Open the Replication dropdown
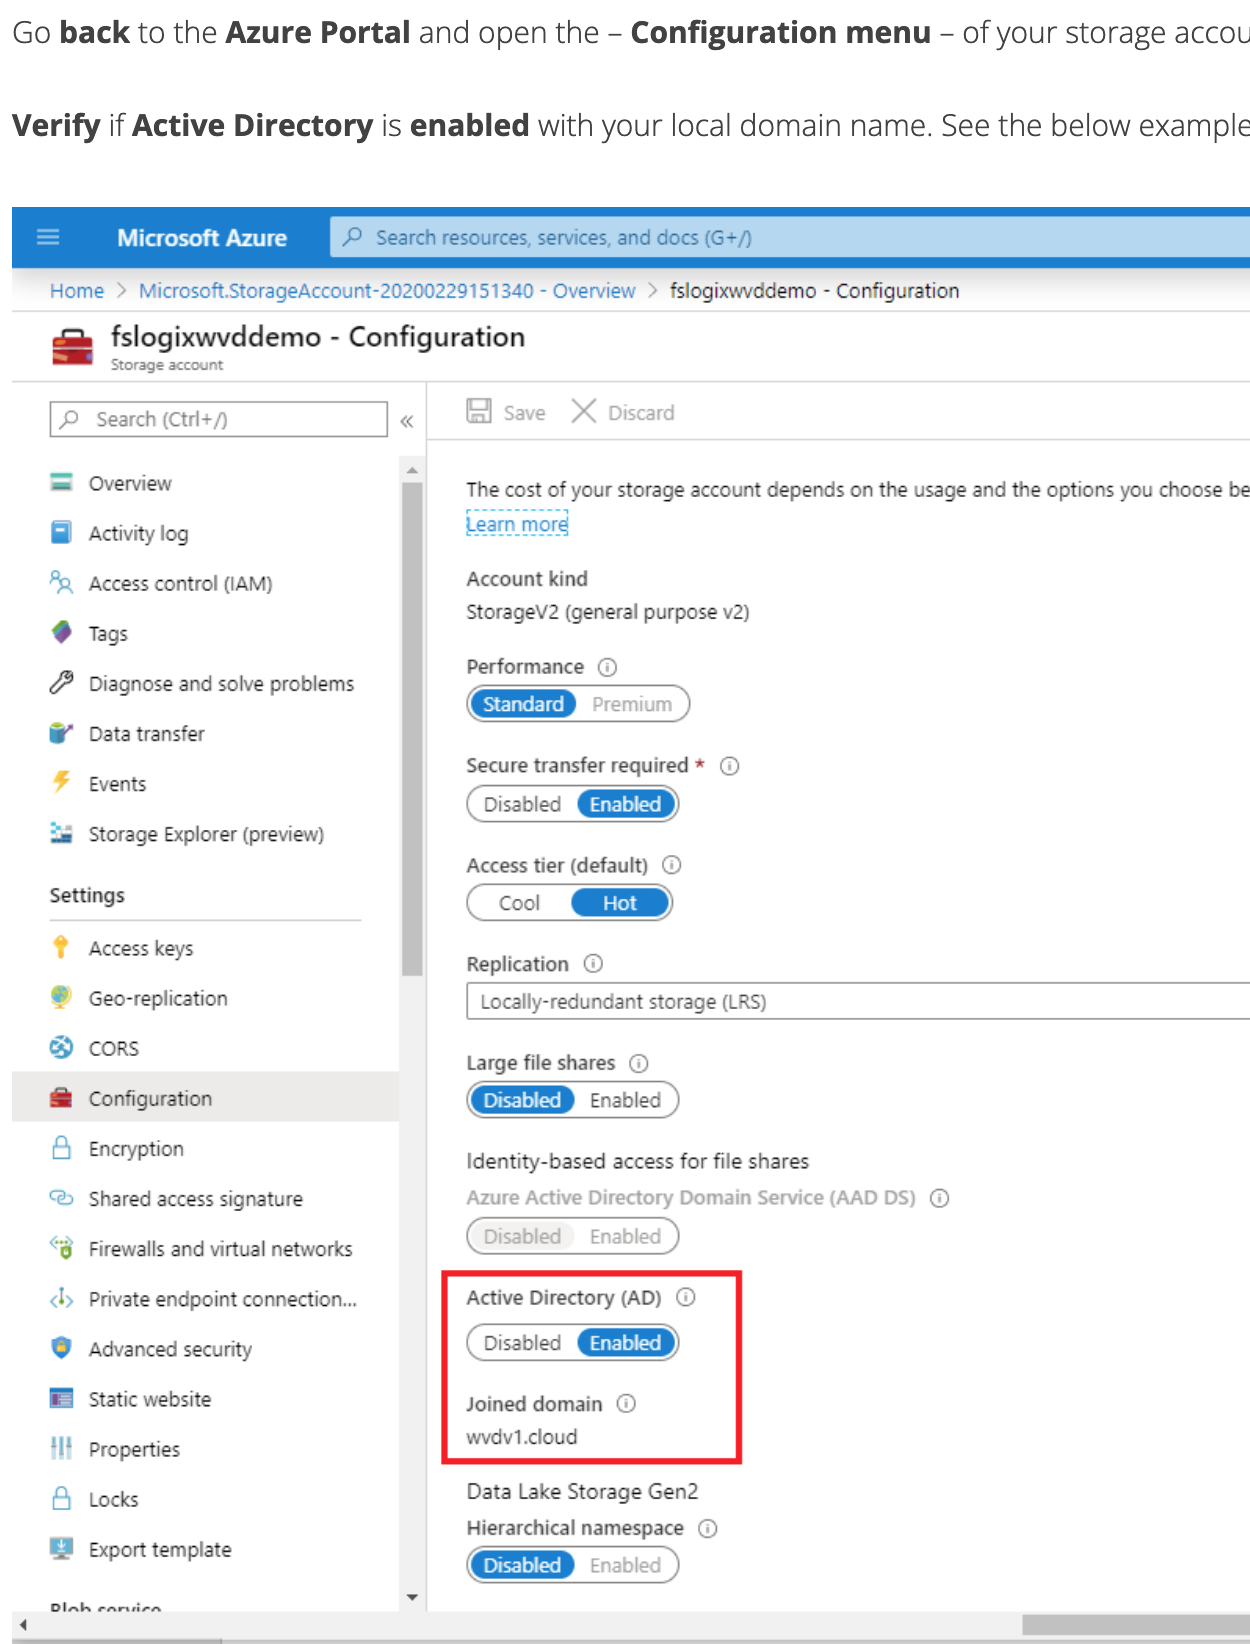 coord(857,1001)
